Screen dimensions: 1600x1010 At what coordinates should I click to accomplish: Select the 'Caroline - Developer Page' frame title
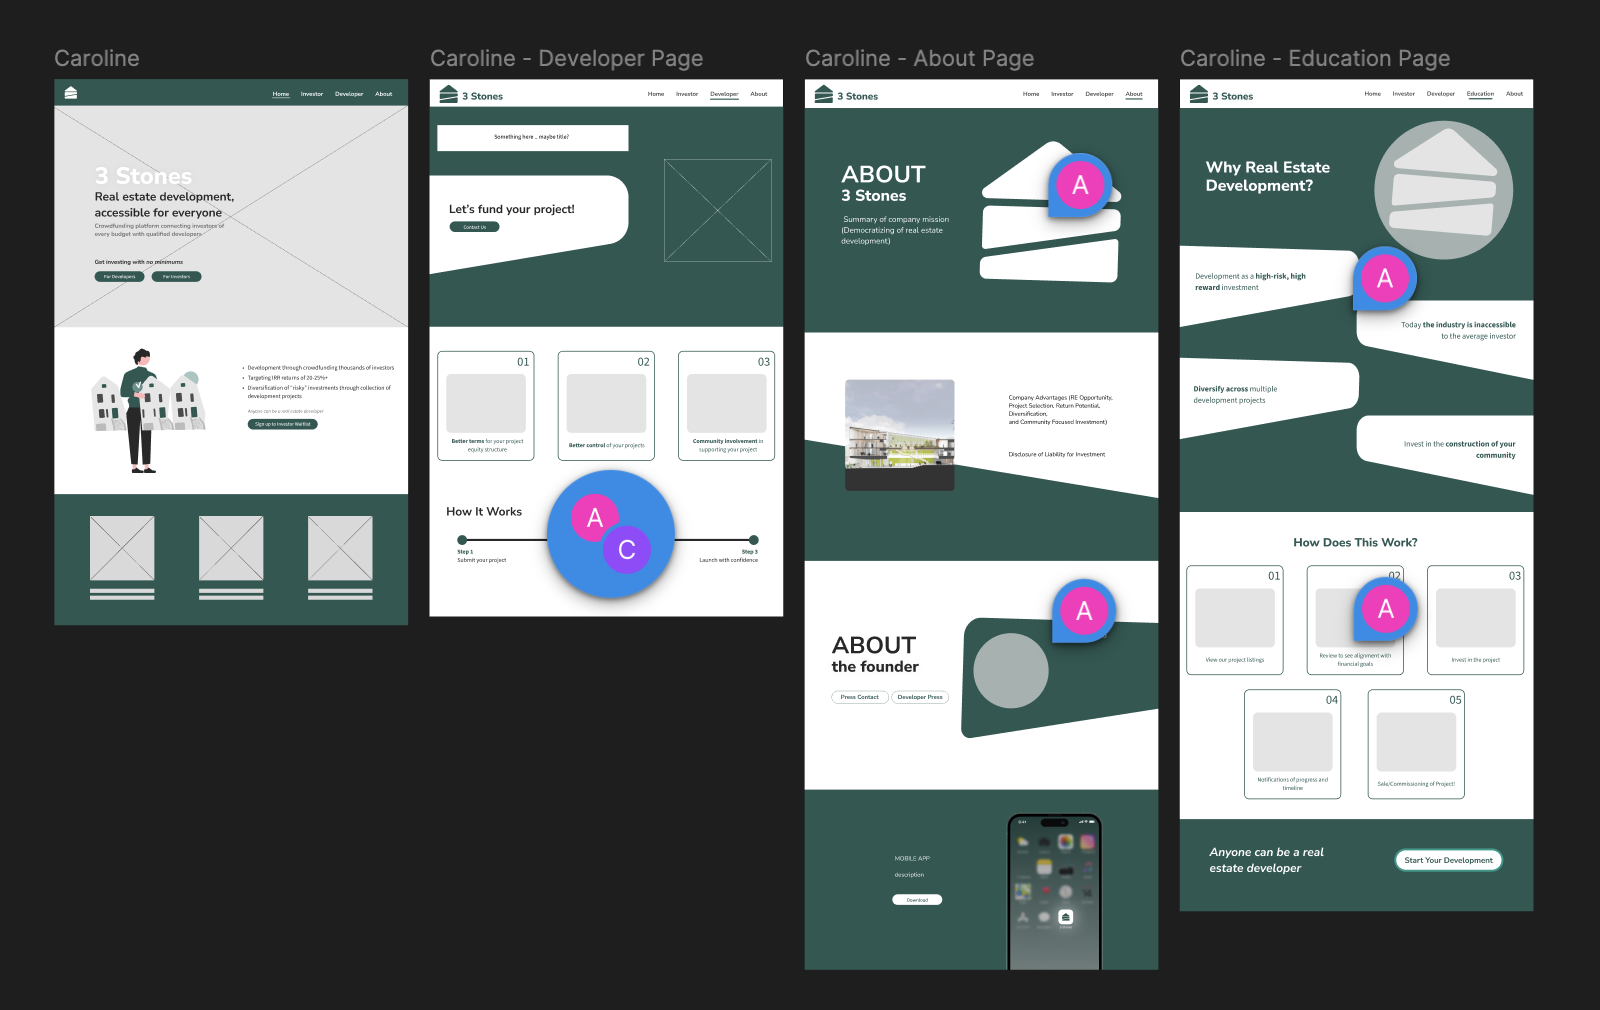566,59
